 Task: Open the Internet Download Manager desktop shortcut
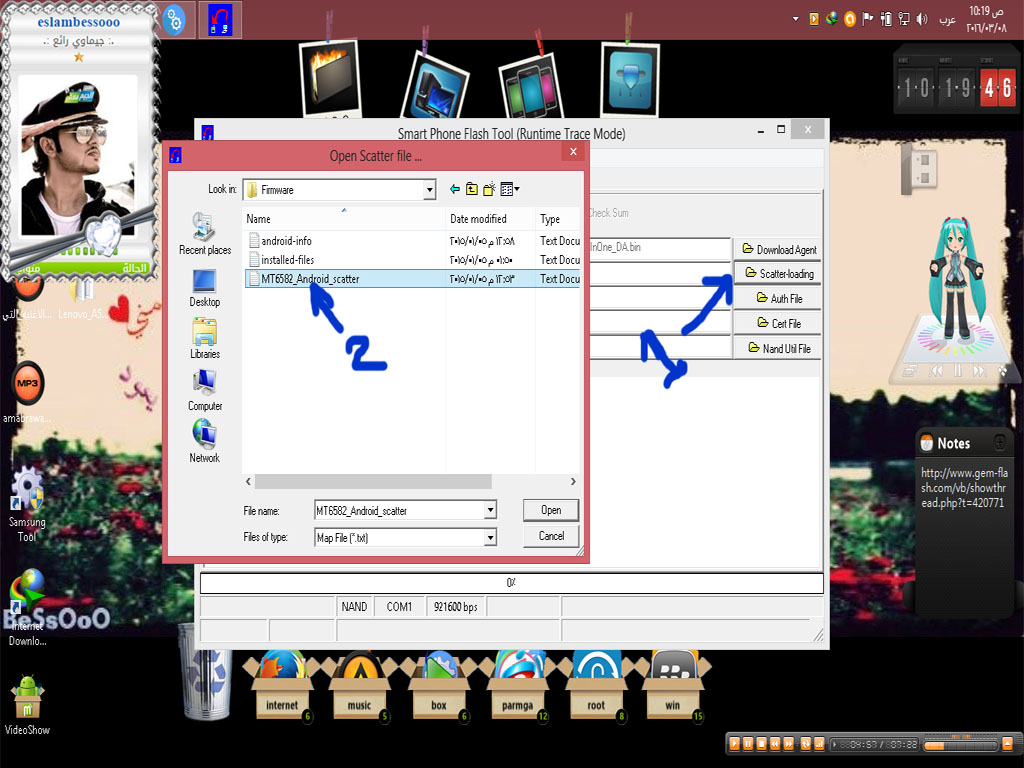tap(27, 607)
